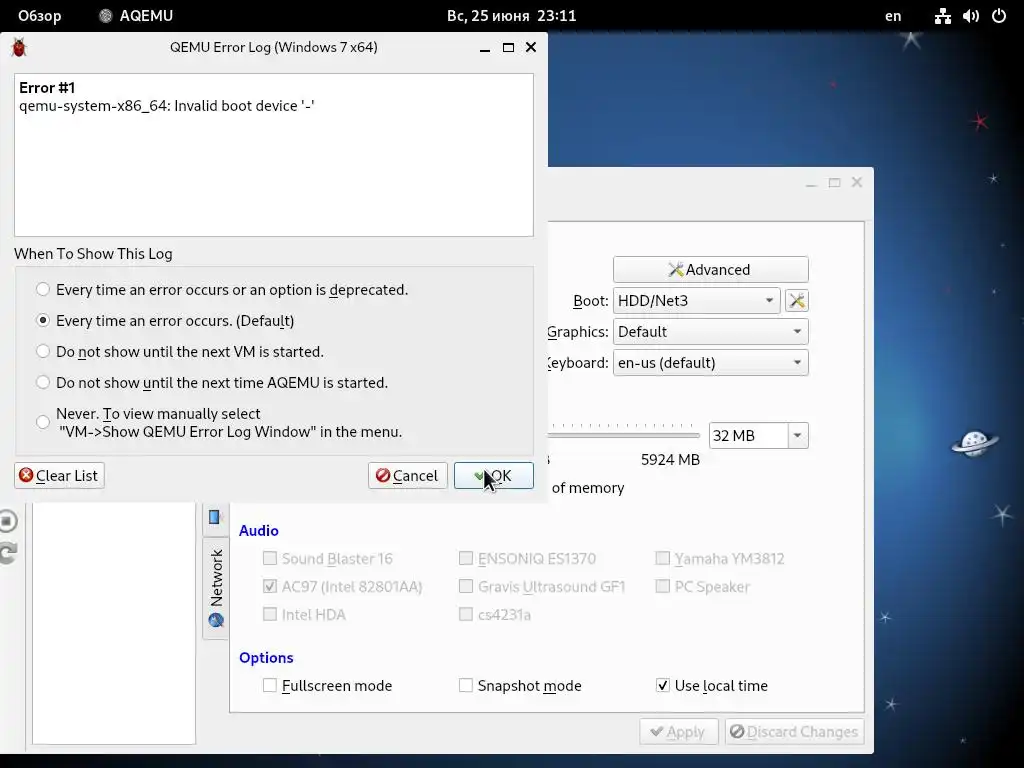Open the AQEMU application menu in top bar
This screenshot has height=768, width=1024.
pyautogui.click(x=136, y=16)
